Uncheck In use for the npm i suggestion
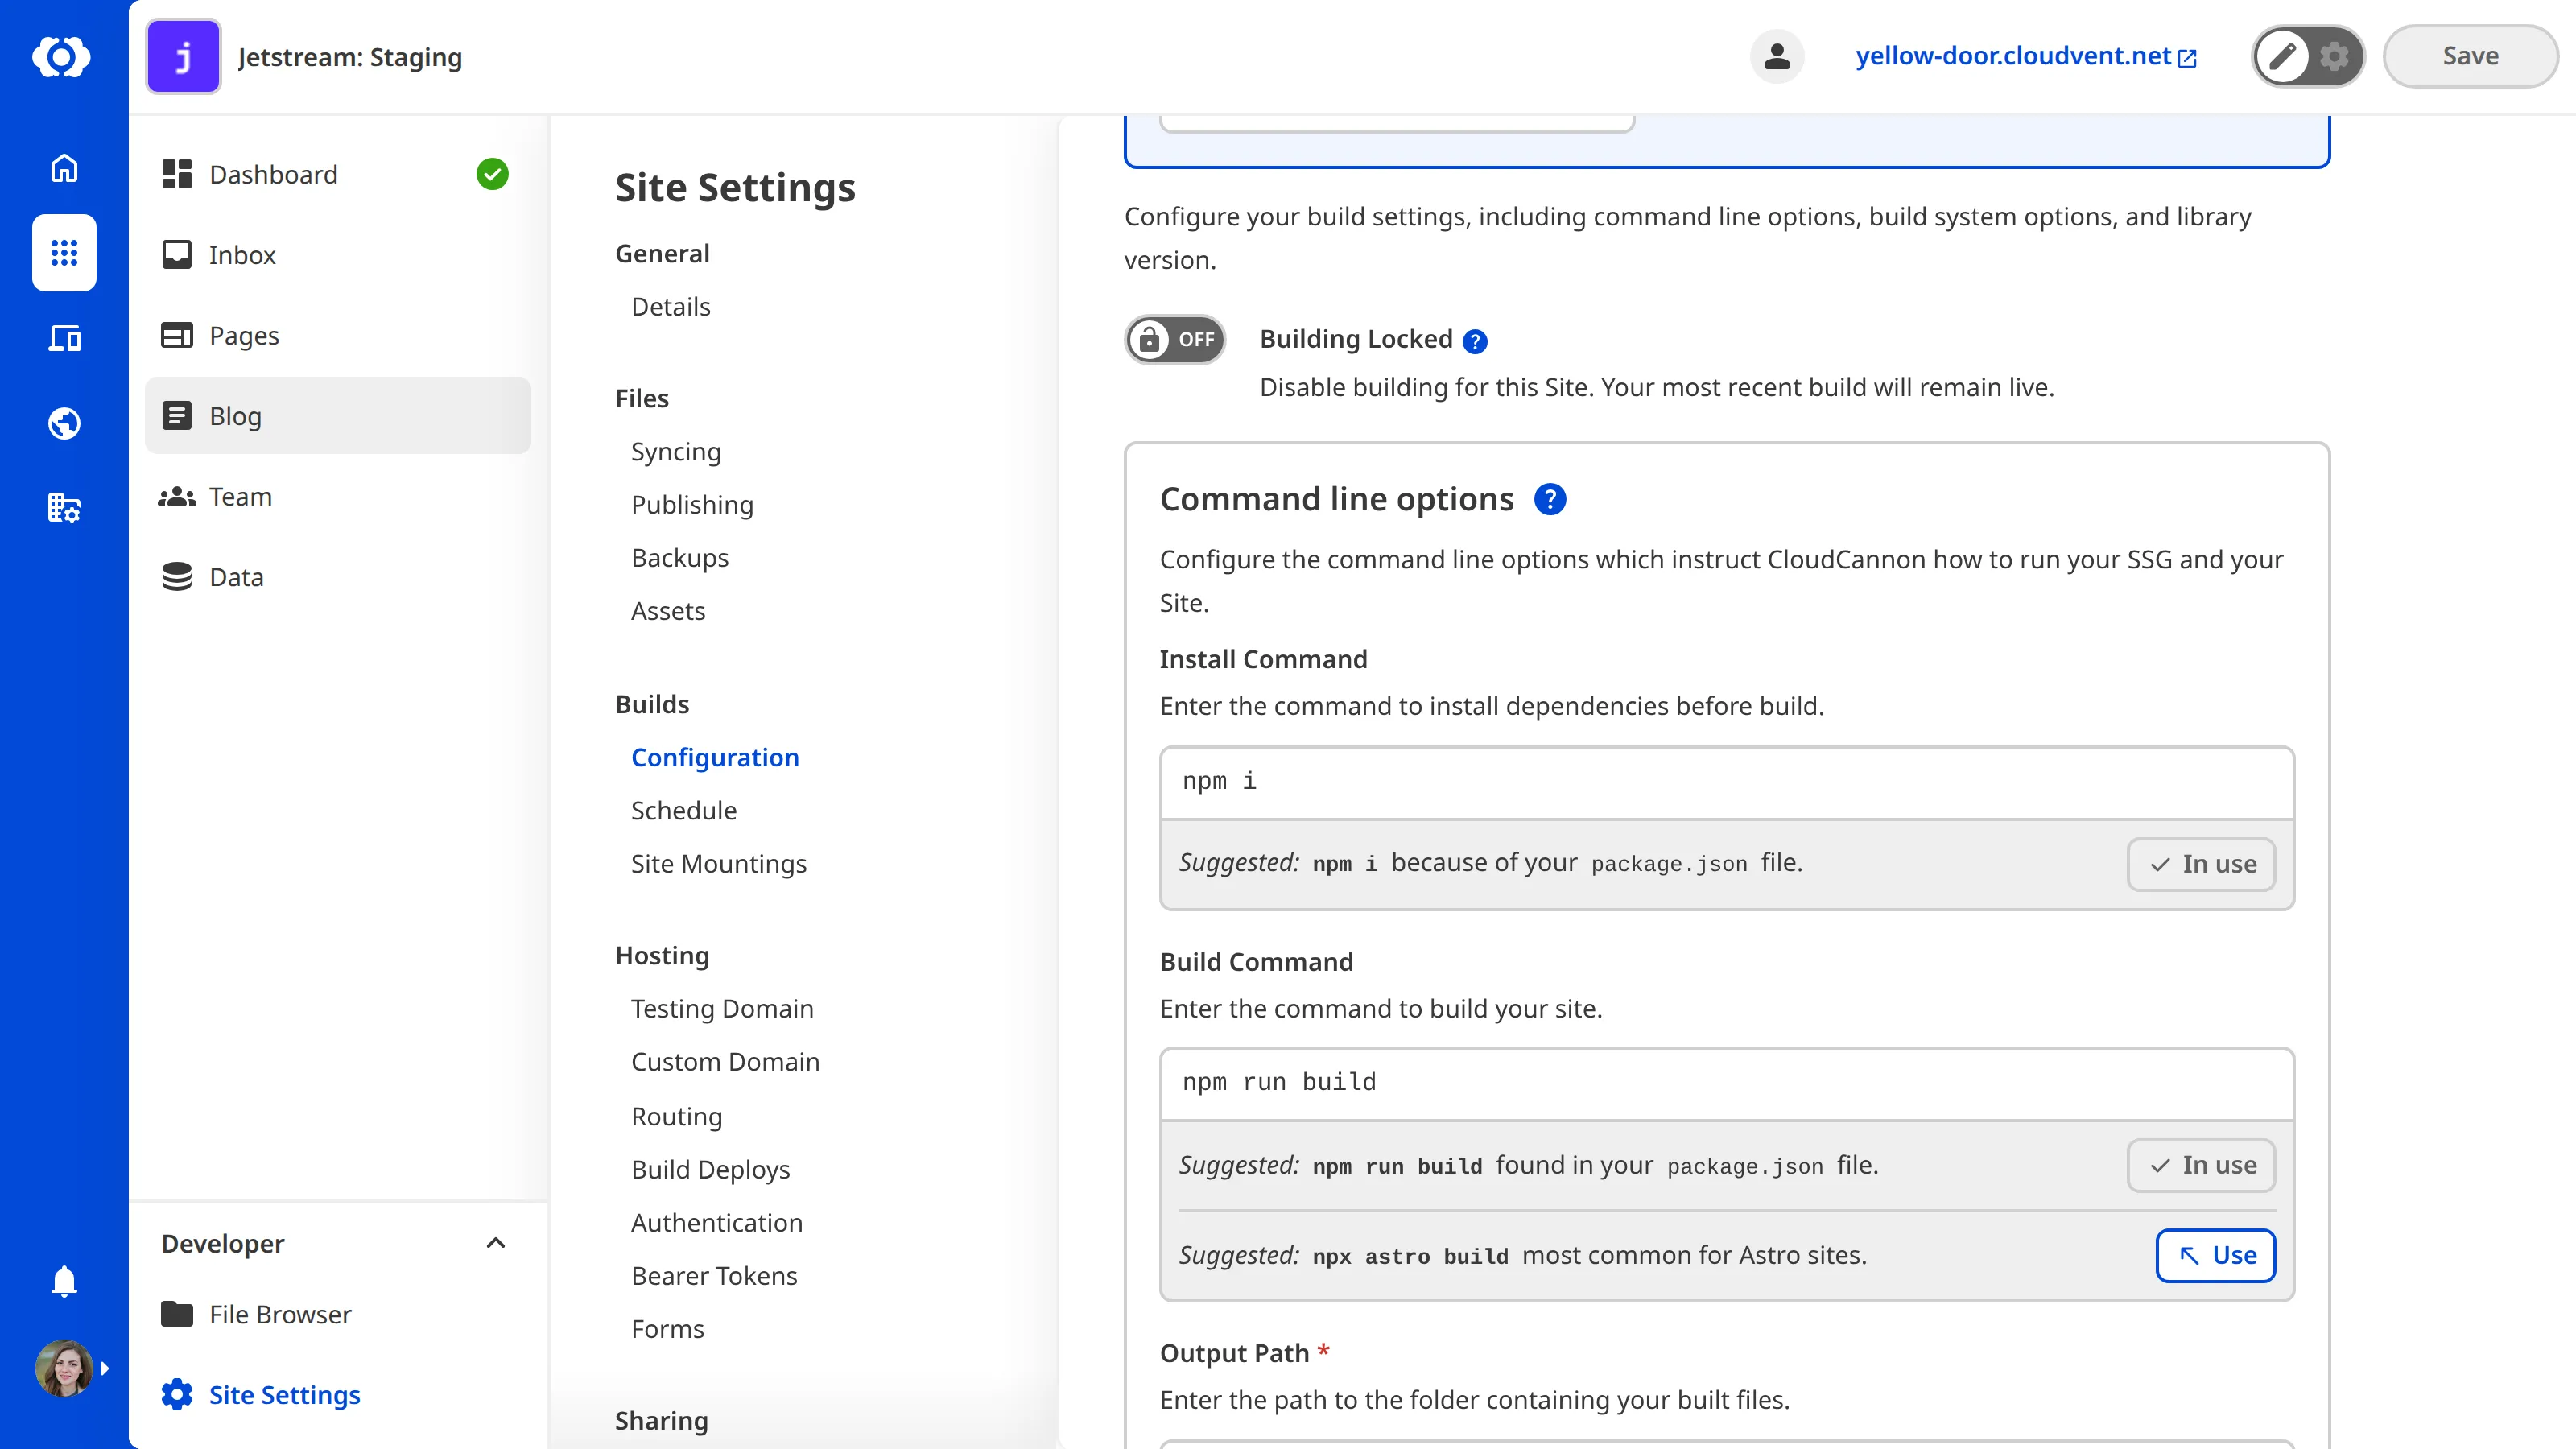Viewport: 2576px width, 1449px height. coord(2201,864)
